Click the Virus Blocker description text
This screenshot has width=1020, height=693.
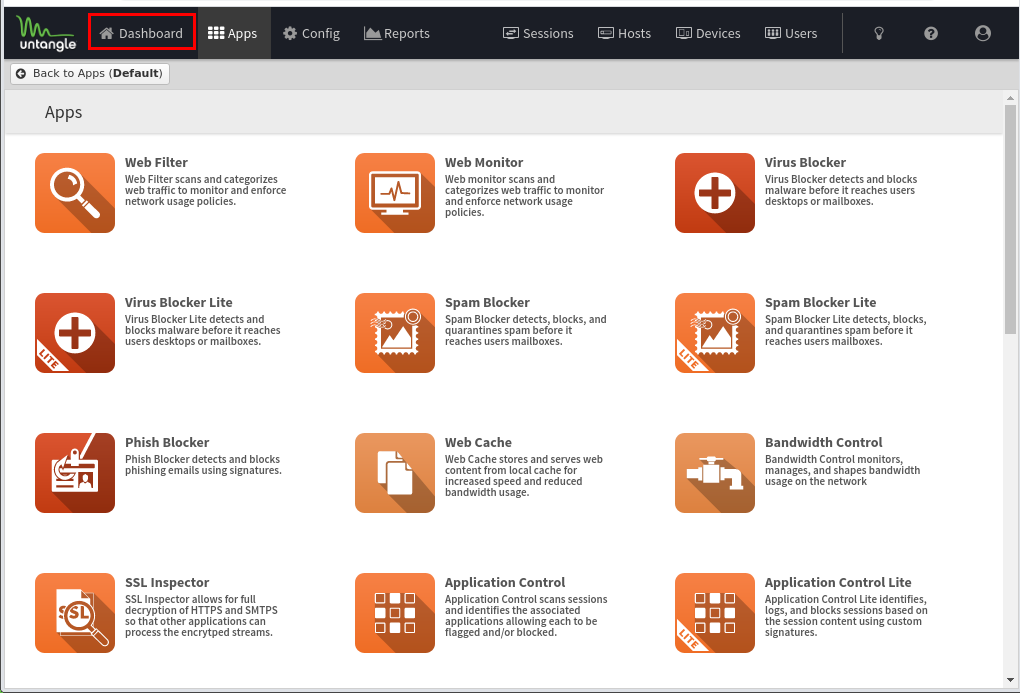point(841,190)
